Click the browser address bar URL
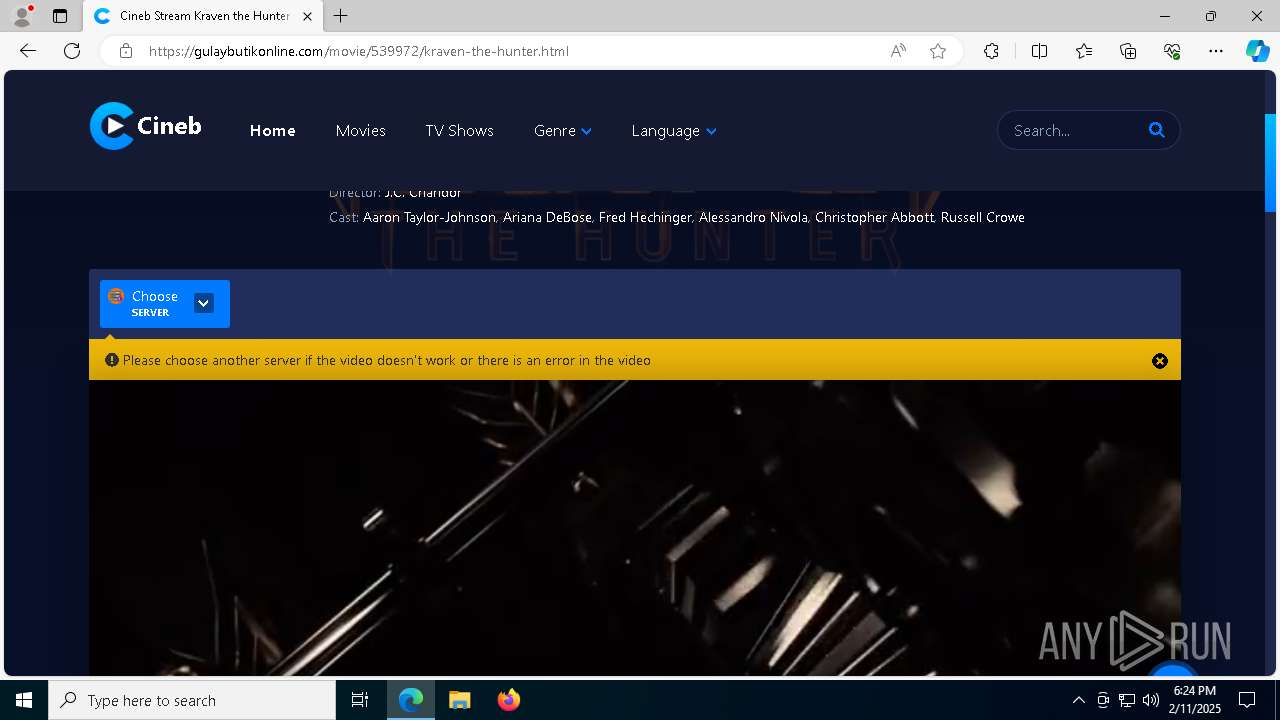Viewport: 1280px width, 720px height. pyautogui.click(x=359, y=51)
